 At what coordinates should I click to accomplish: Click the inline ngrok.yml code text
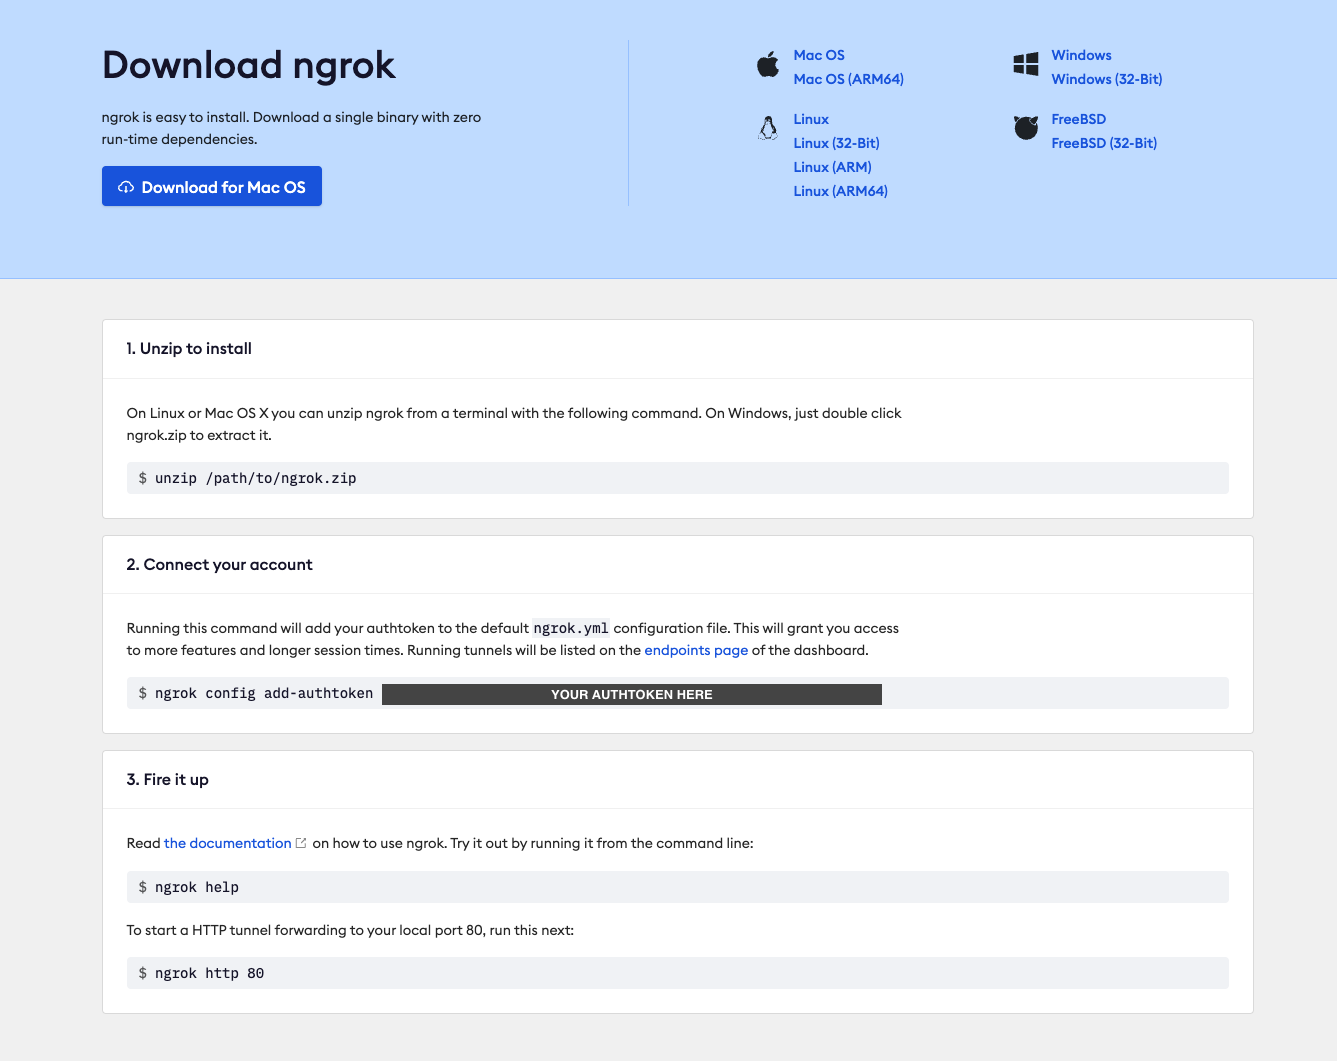pyautogui.click(x=571, y=628)
